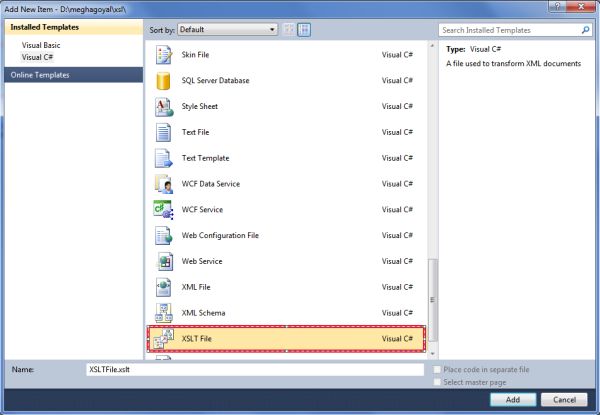Select the Web Service label

(x=202, y=261)
